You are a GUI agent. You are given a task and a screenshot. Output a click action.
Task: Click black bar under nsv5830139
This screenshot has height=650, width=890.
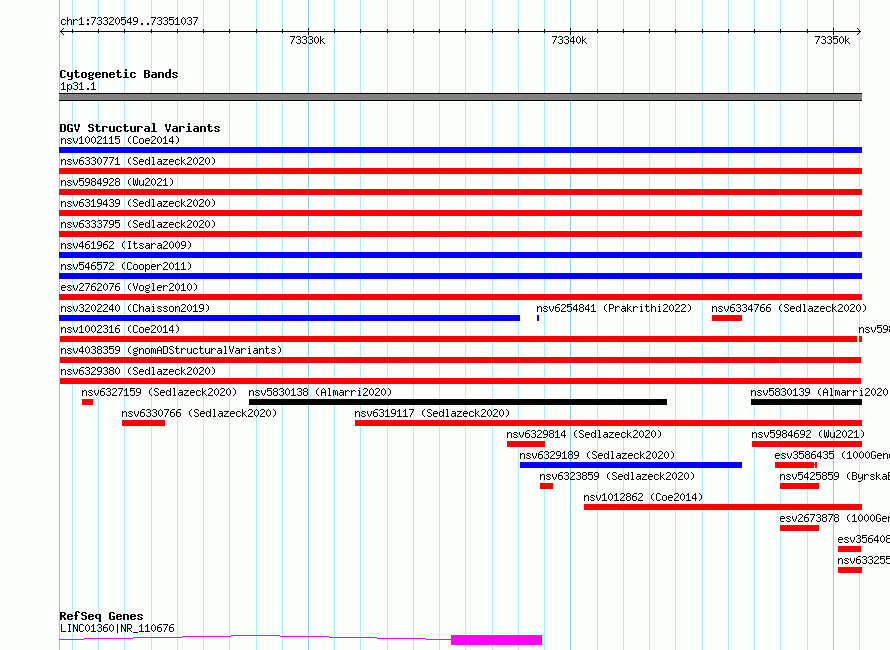pos(807,402)
